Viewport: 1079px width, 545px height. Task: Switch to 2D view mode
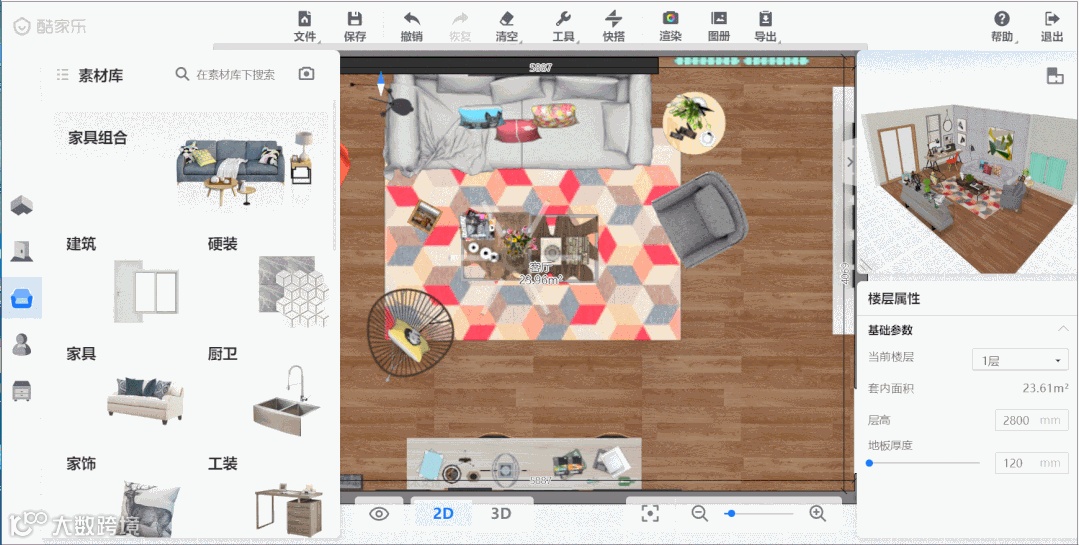tap(442, 514)
